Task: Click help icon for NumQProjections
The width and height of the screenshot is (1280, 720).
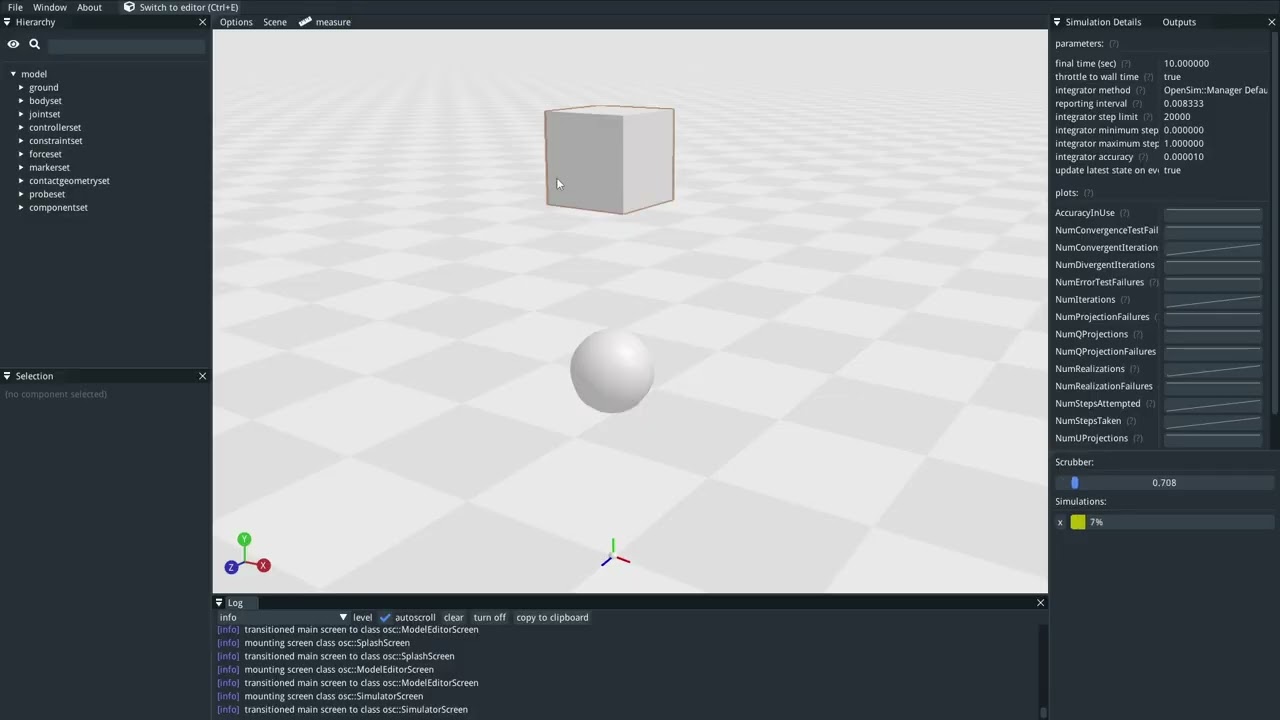Action: pos(1138,335)
